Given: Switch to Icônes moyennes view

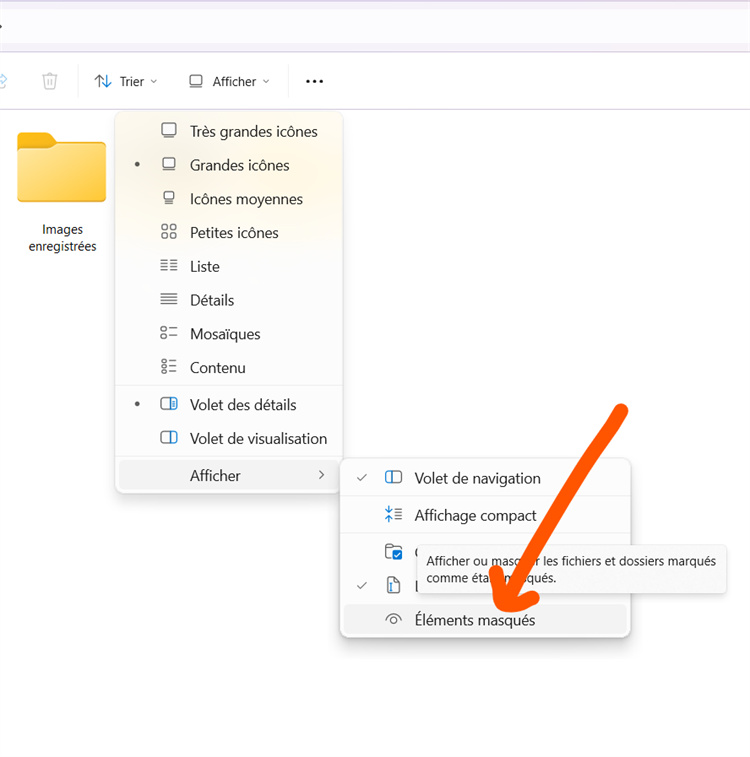Looking at the screenshot, I should [x=246, y=199].
